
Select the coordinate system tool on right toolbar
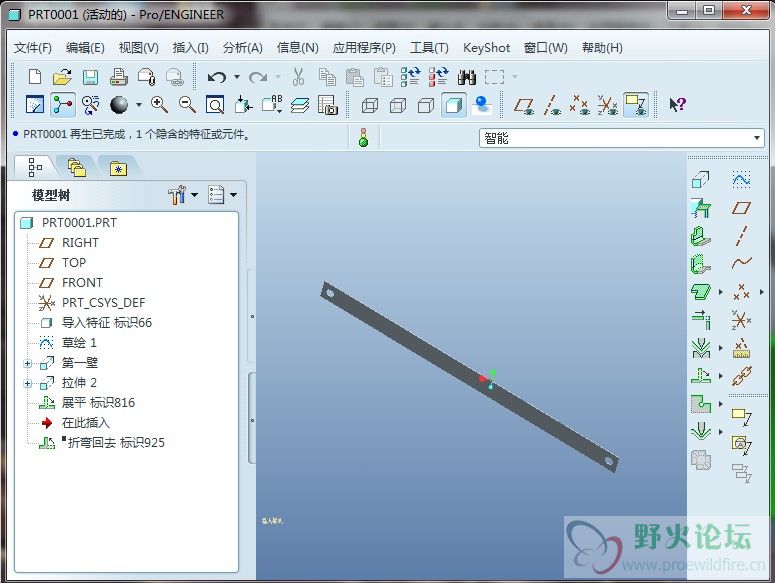[741, 320]
